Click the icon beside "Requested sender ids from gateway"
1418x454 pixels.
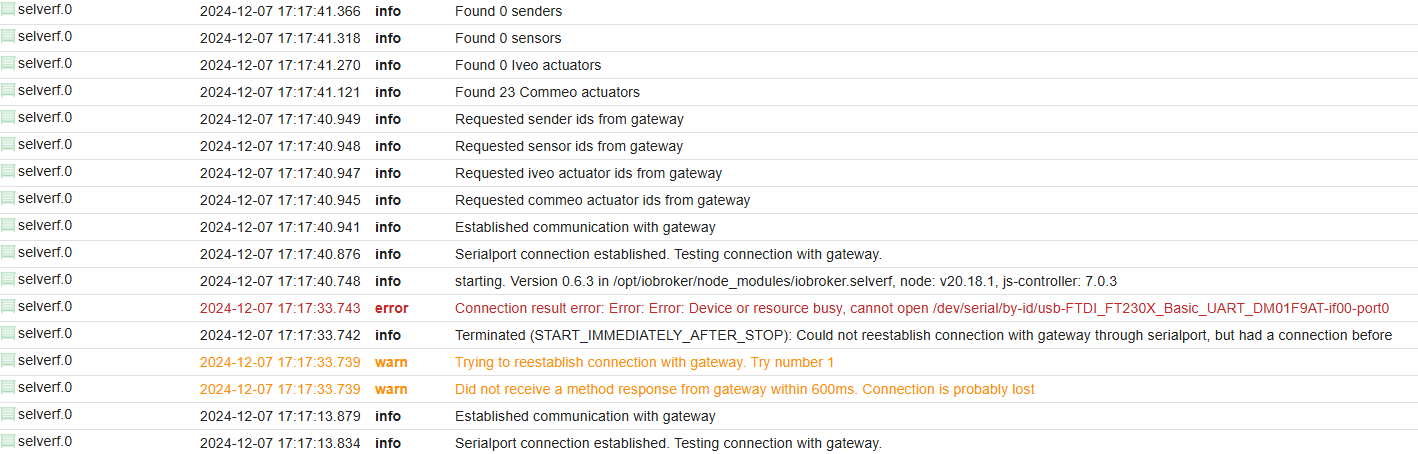click(8, 118)
